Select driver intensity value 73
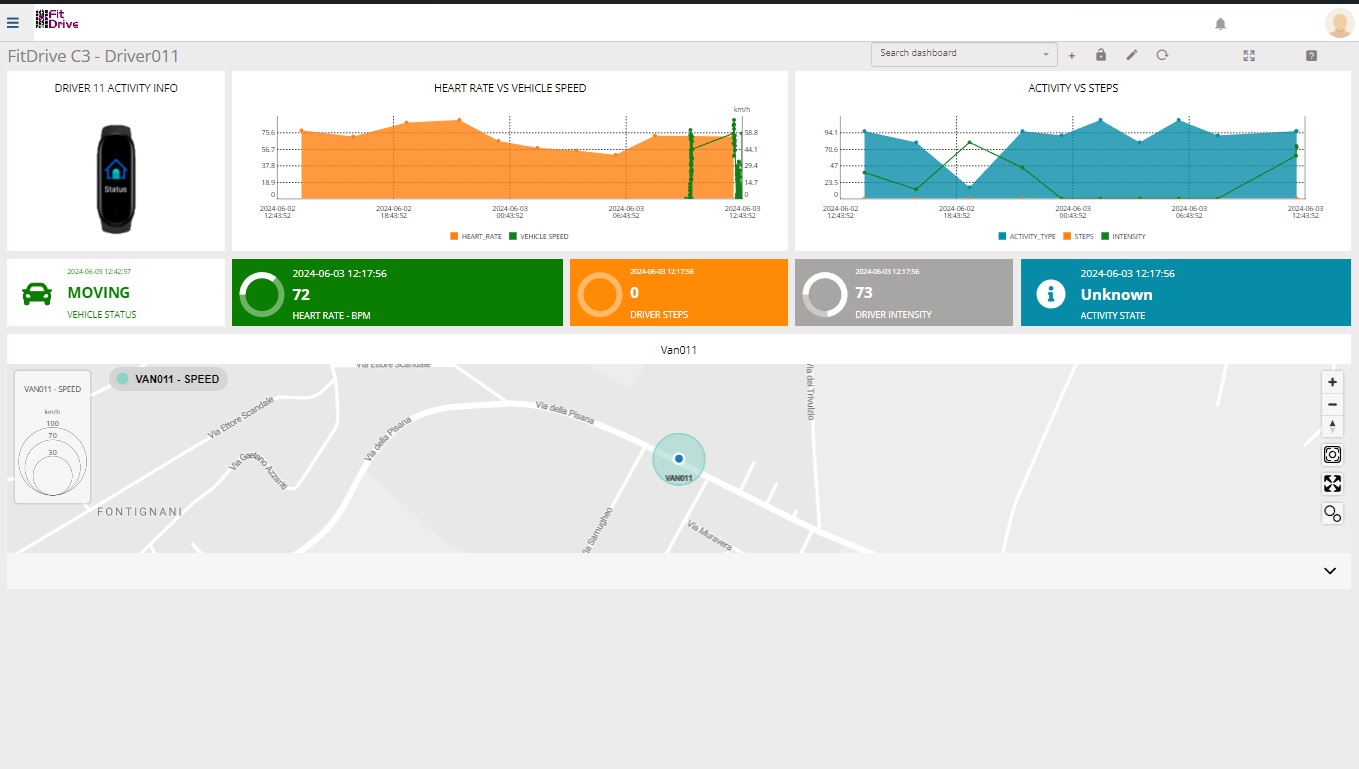Screen dimensions: 1359x769 pyautogui.click(x=864, y=293)
